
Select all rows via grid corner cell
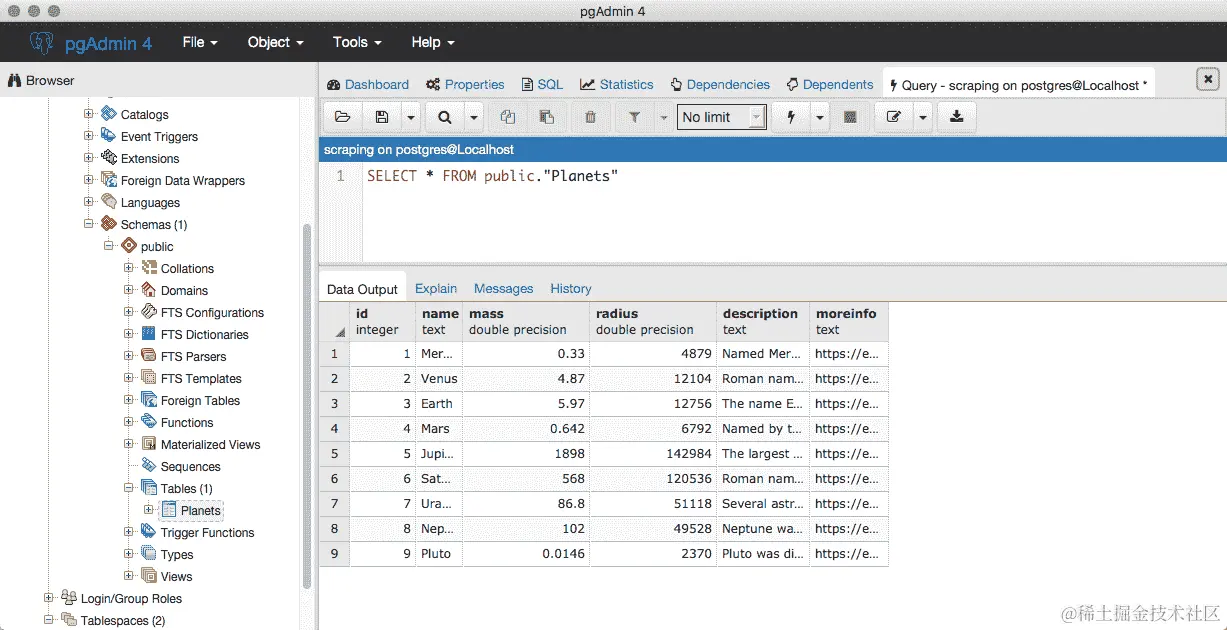point(335,322)
